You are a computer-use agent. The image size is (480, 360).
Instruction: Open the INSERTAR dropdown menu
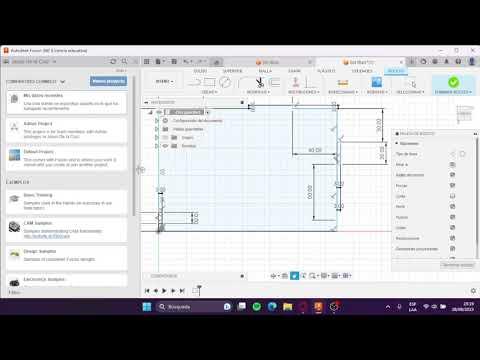377,92
